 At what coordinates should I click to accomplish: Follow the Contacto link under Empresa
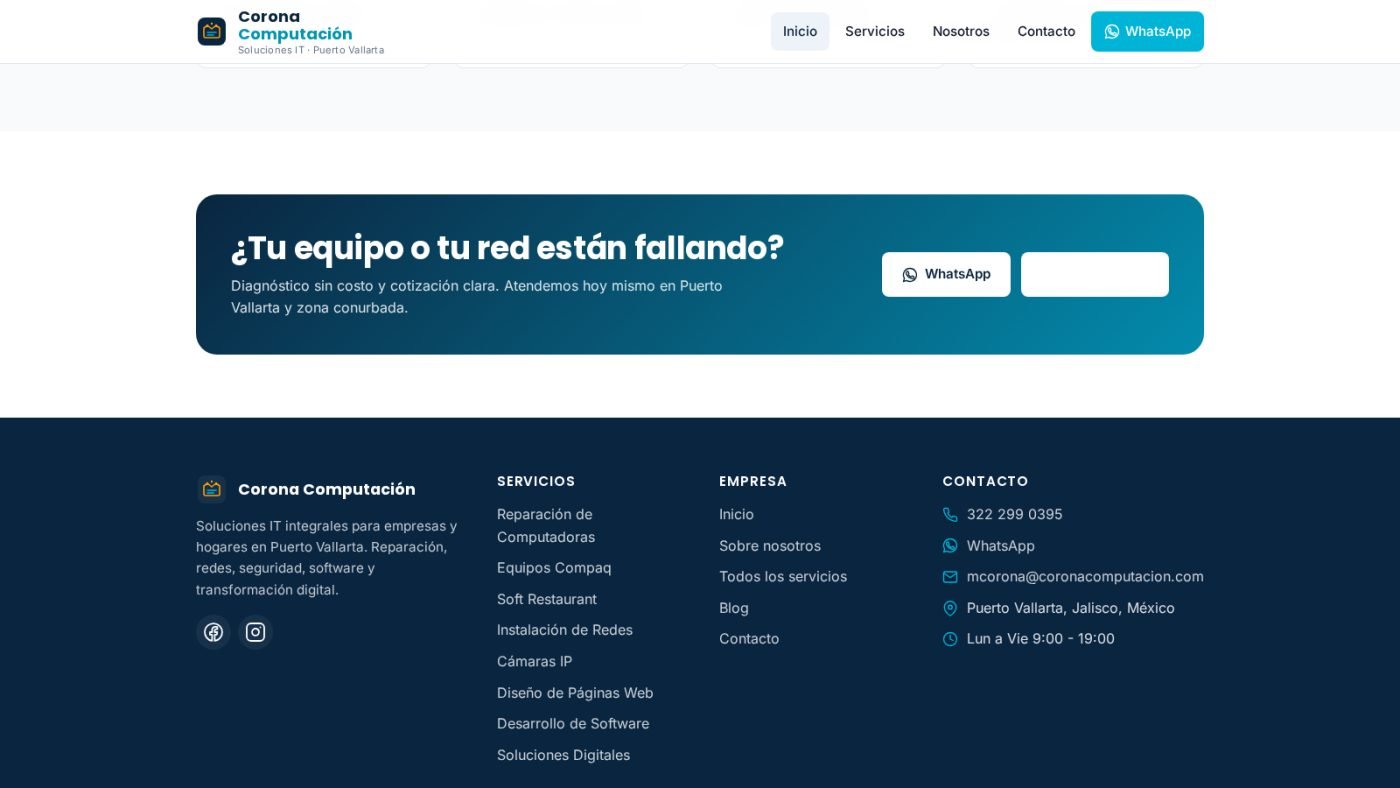749,639
